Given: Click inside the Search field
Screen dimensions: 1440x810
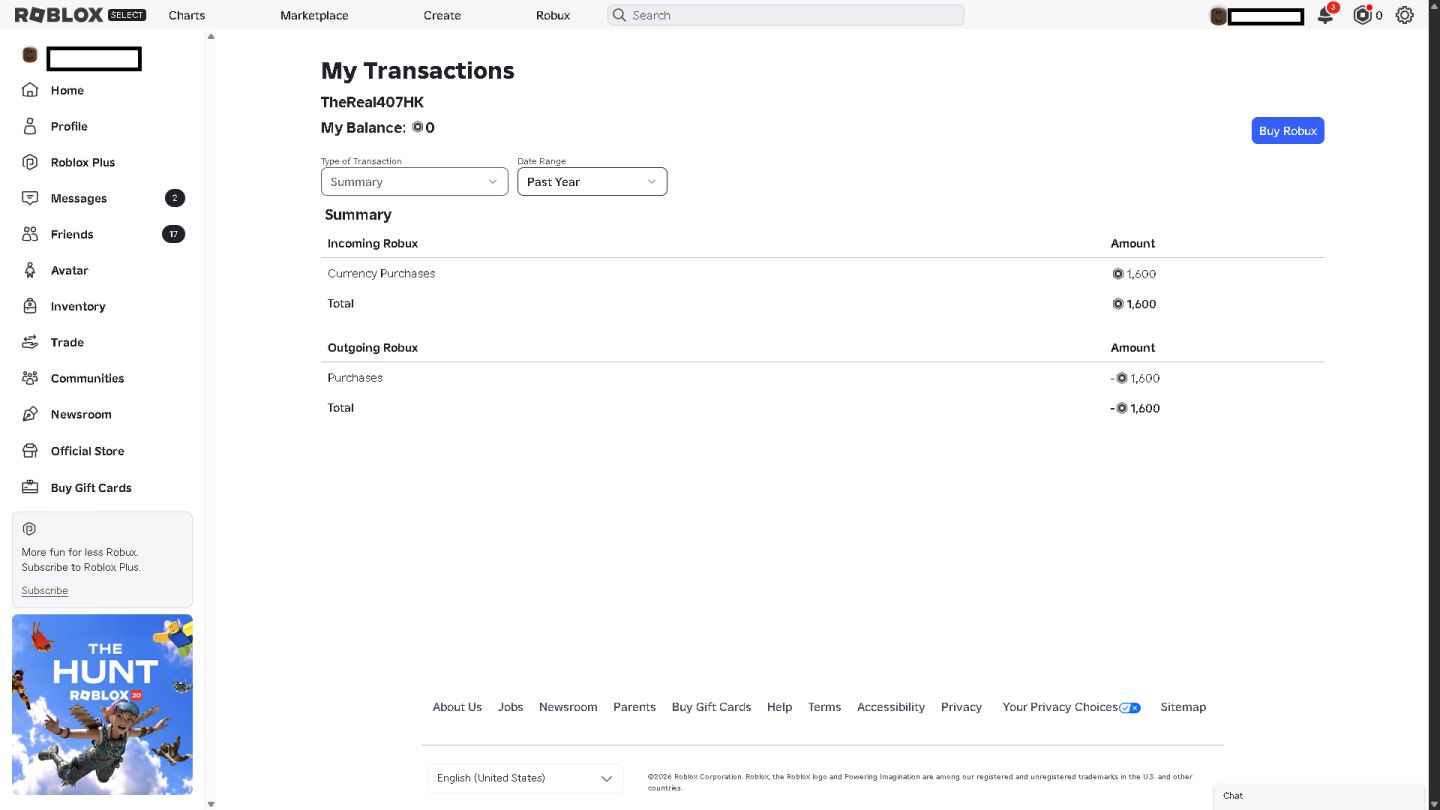Looking at the screenshot, I should (785, 15).
